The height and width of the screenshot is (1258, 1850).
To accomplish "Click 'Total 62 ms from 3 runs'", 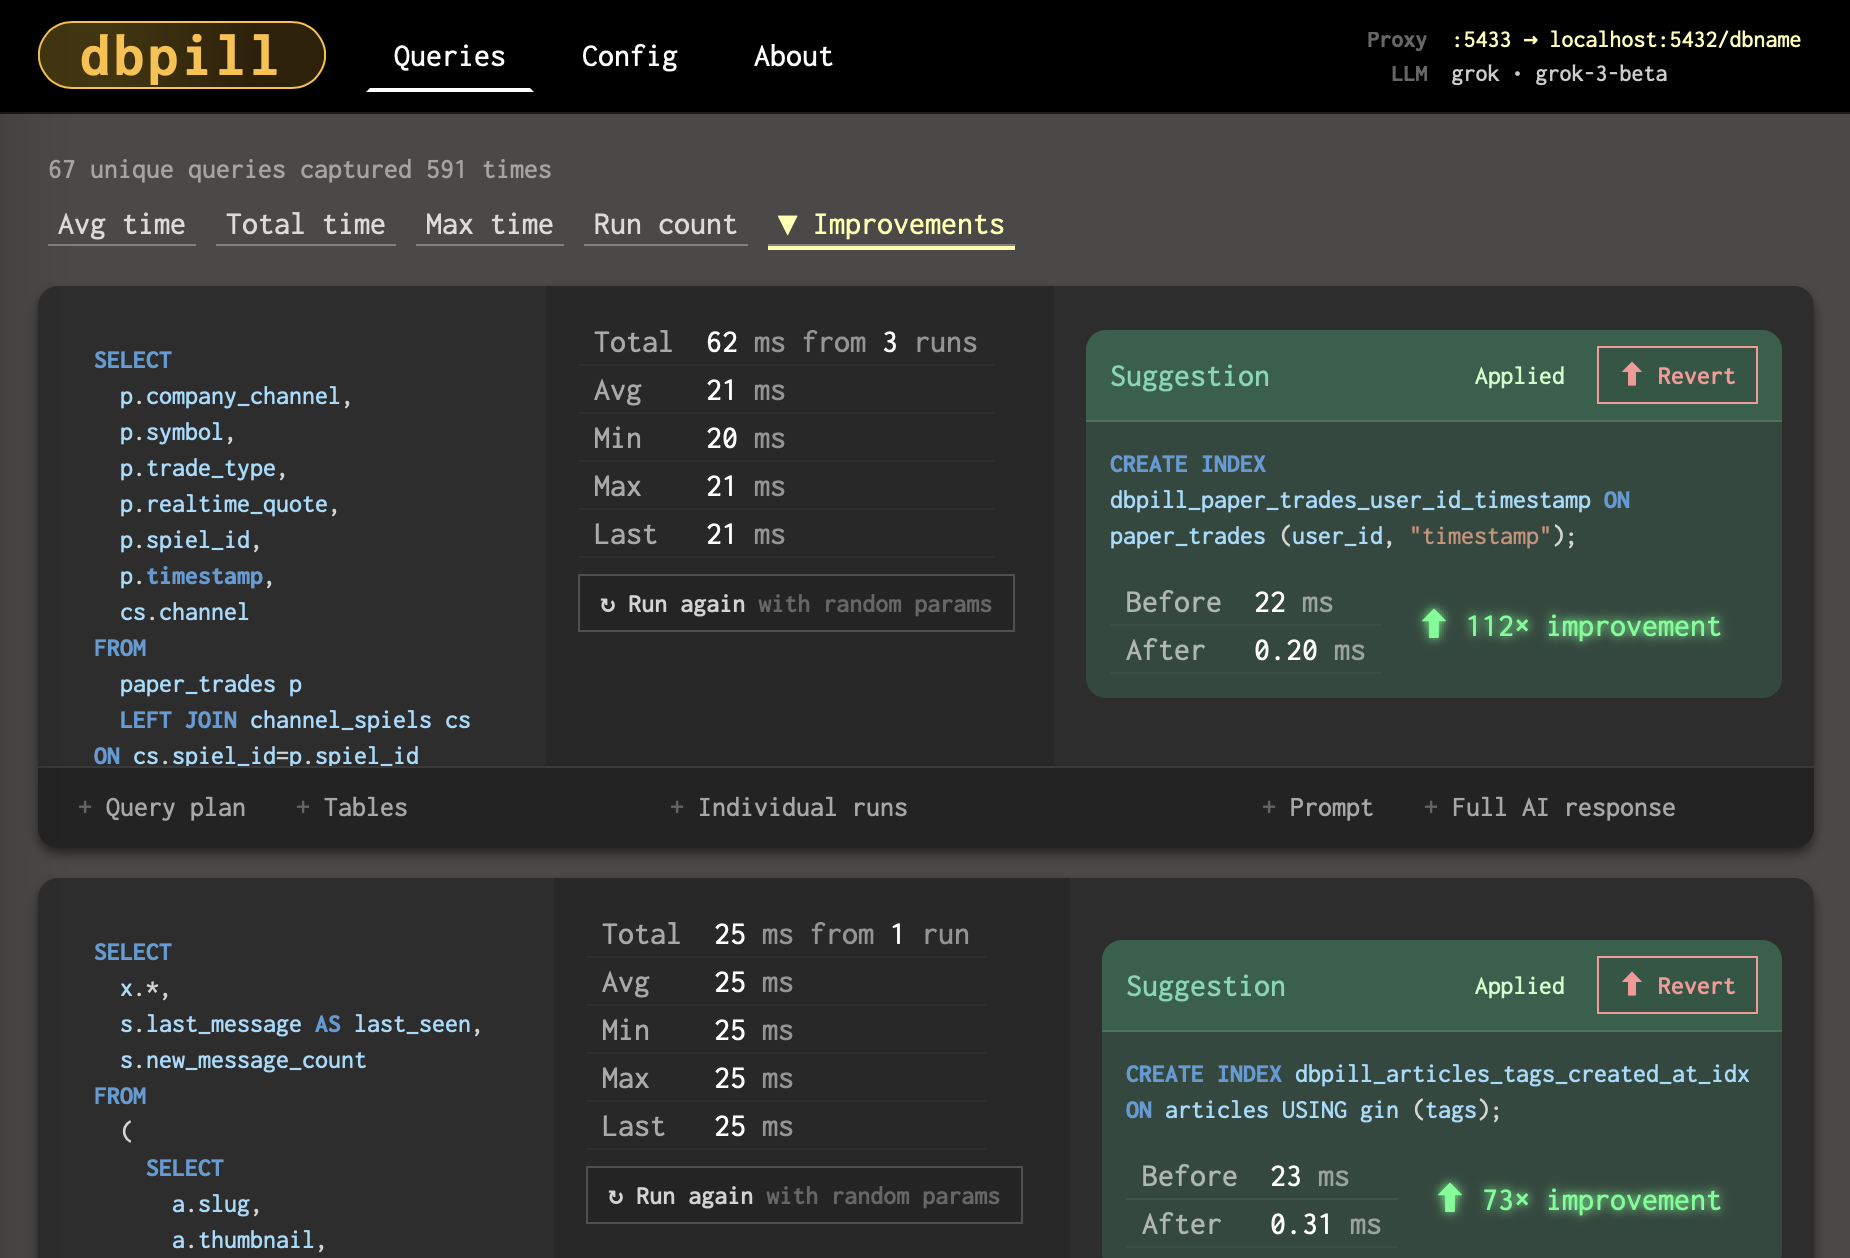I will click(786, 342).
